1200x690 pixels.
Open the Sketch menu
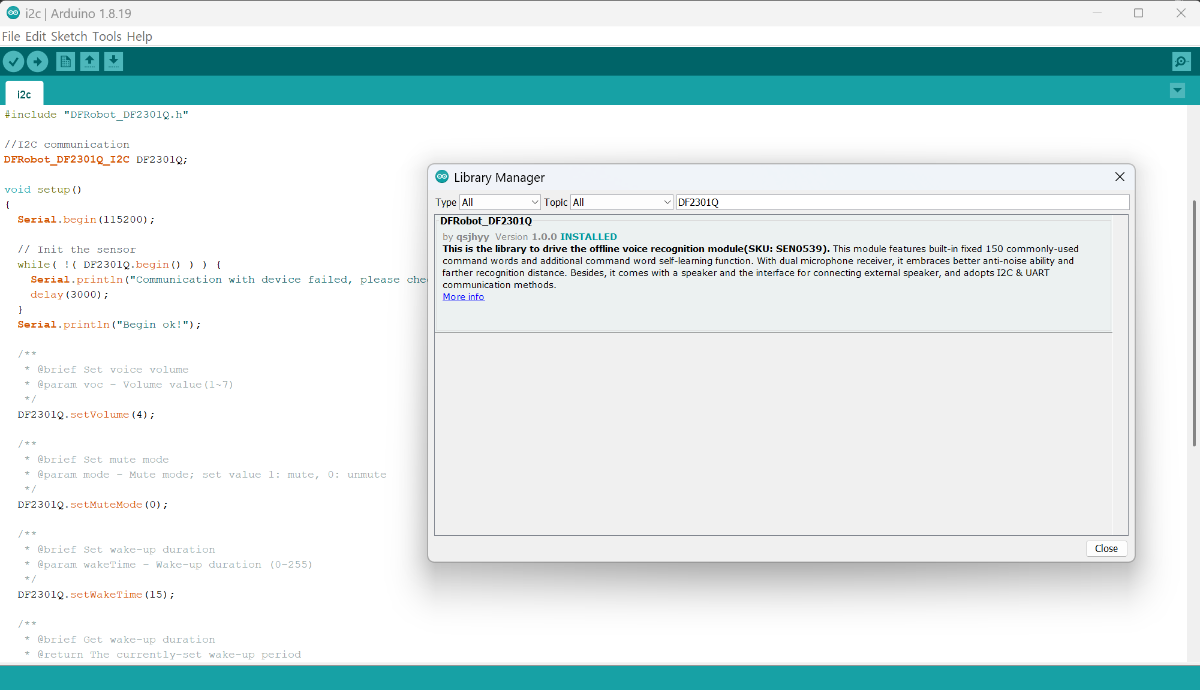70,36
